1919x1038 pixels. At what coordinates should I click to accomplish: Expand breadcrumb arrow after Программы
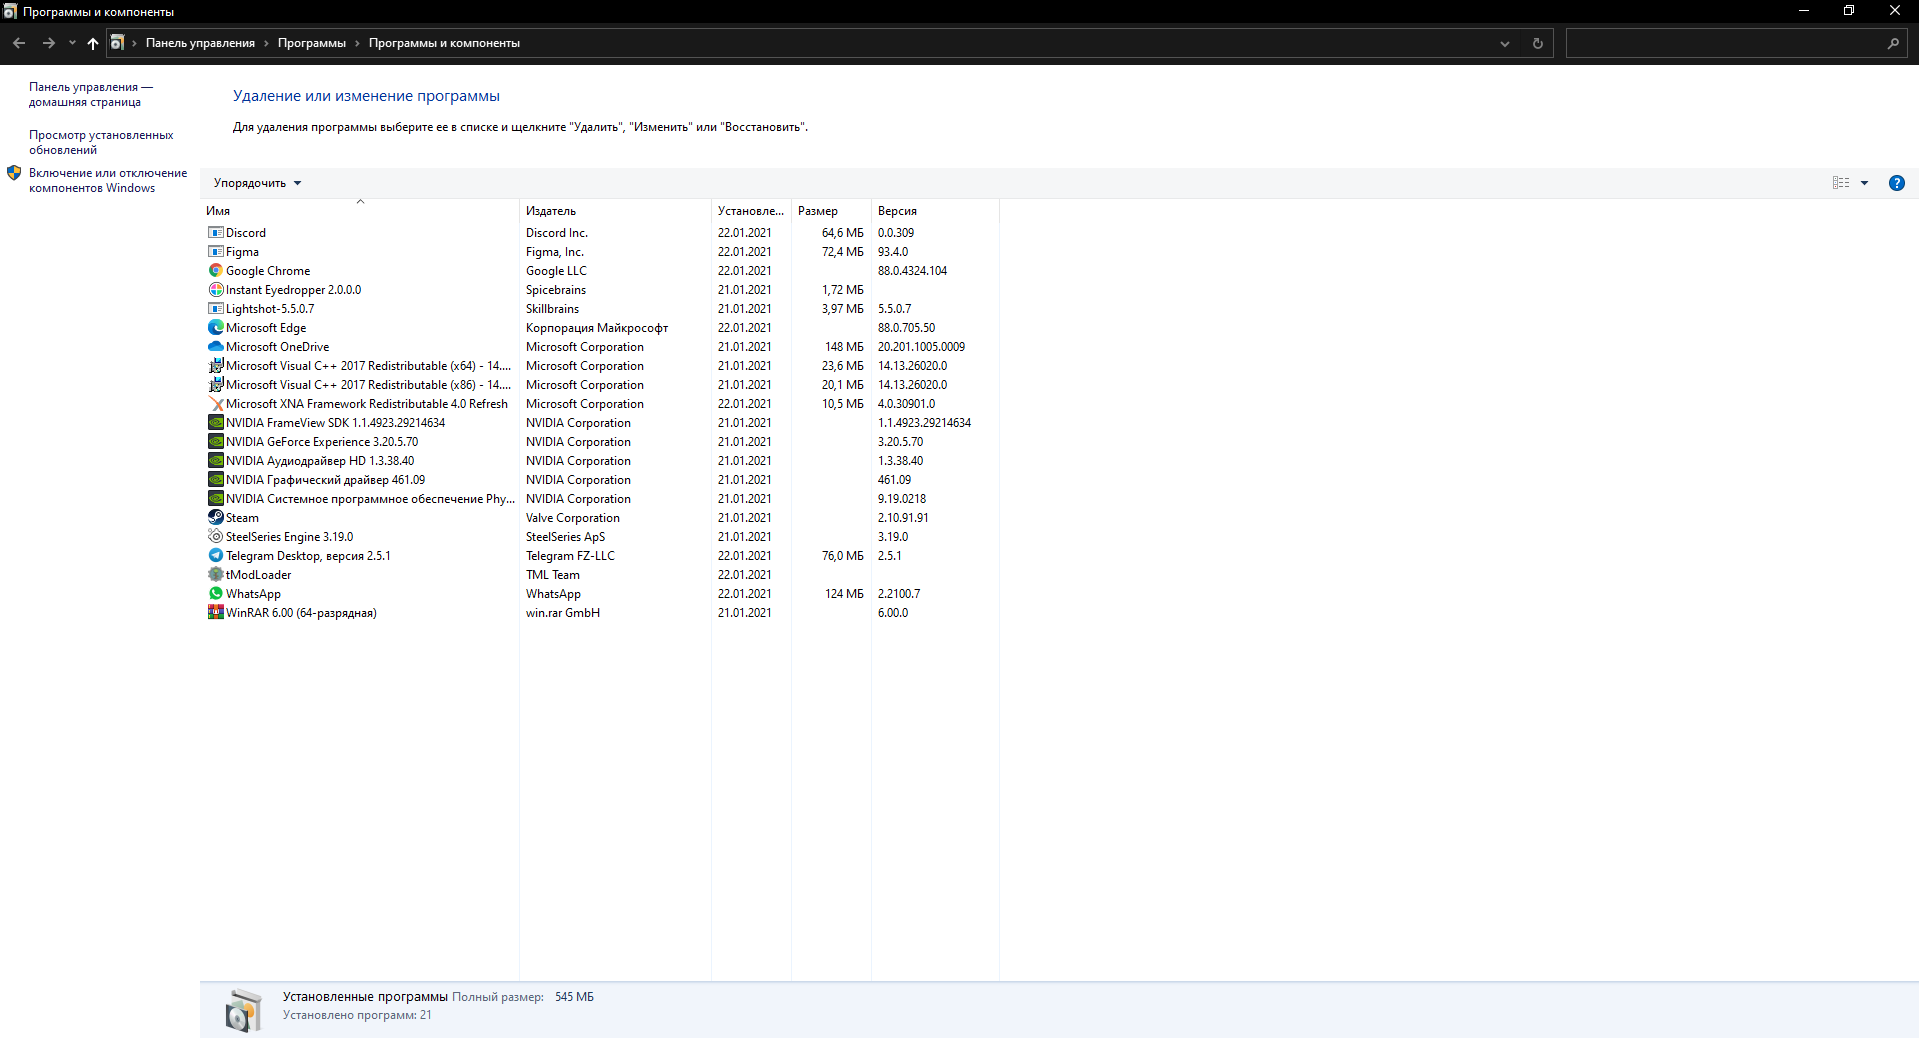[357, 43]
